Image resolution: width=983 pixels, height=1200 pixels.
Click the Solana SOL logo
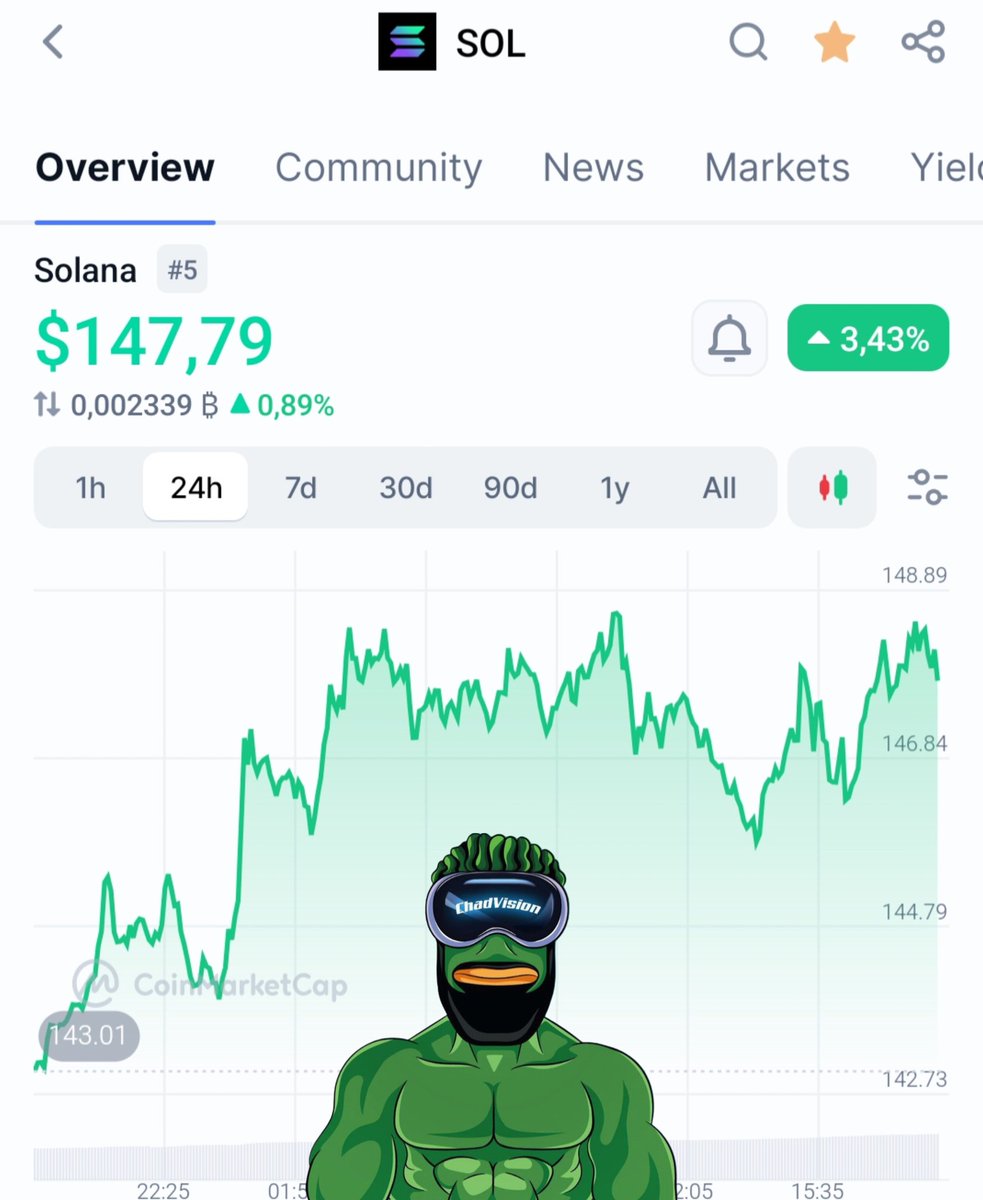(408, 43)
